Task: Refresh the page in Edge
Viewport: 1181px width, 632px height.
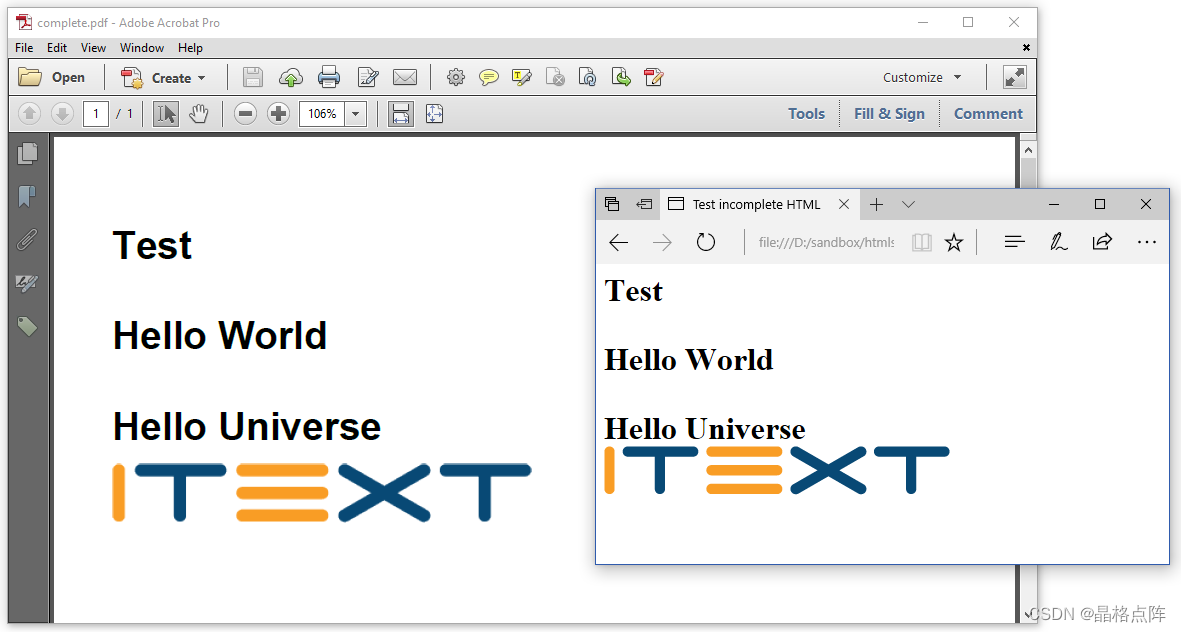Action: pyautogui.click(x=706, y=243)
